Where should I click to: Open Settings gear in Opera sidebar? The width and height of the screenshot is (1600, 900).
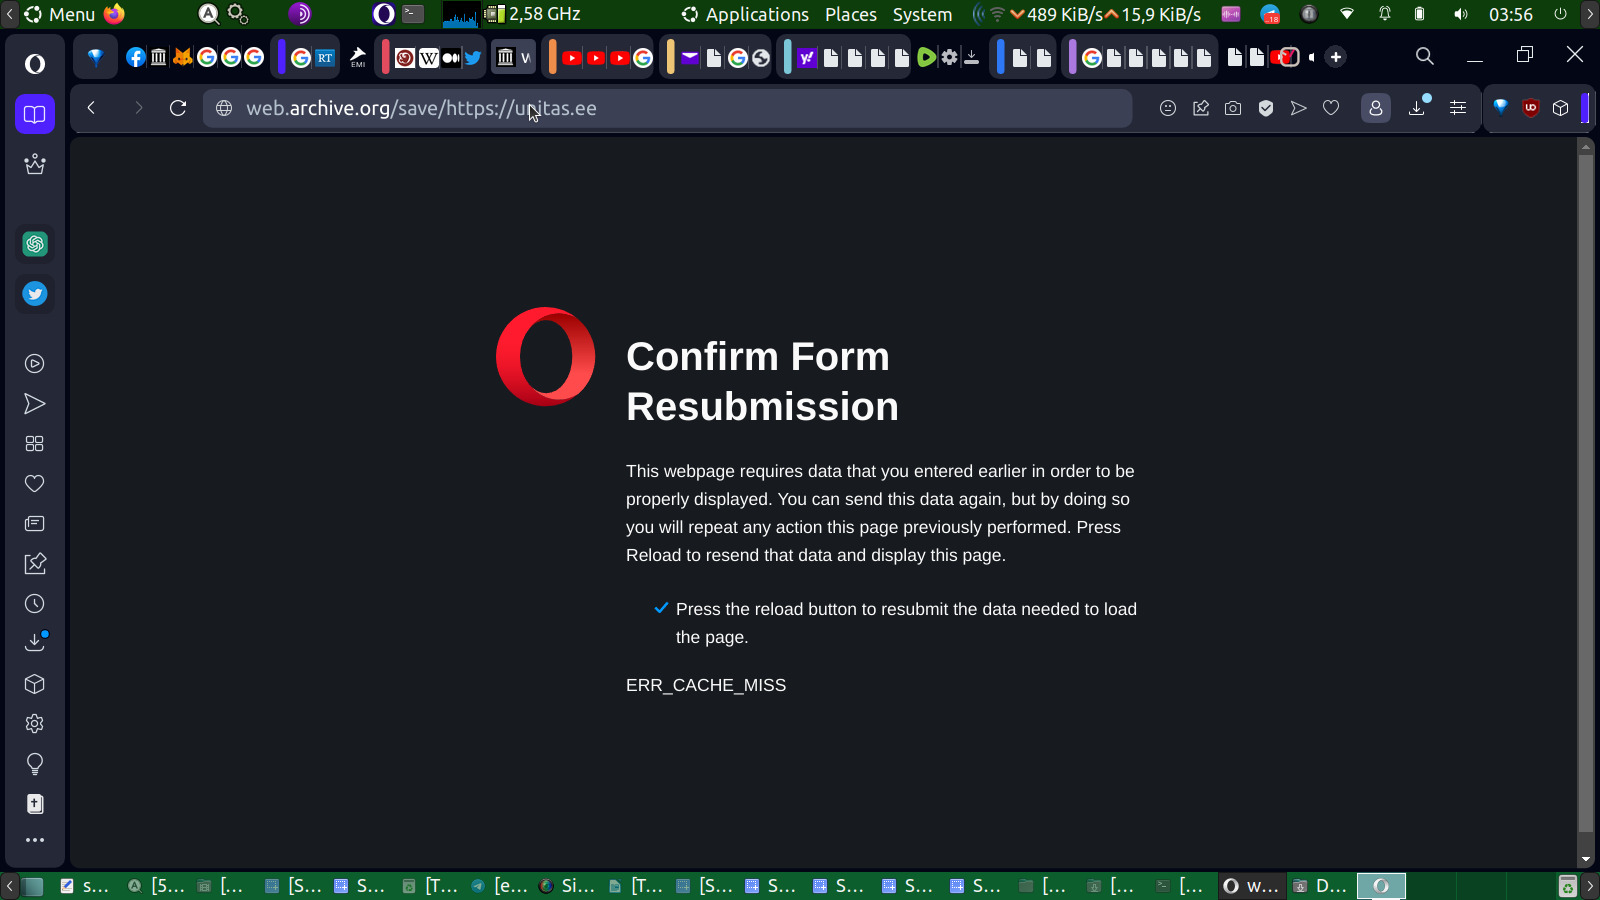(x=35, y=724)
